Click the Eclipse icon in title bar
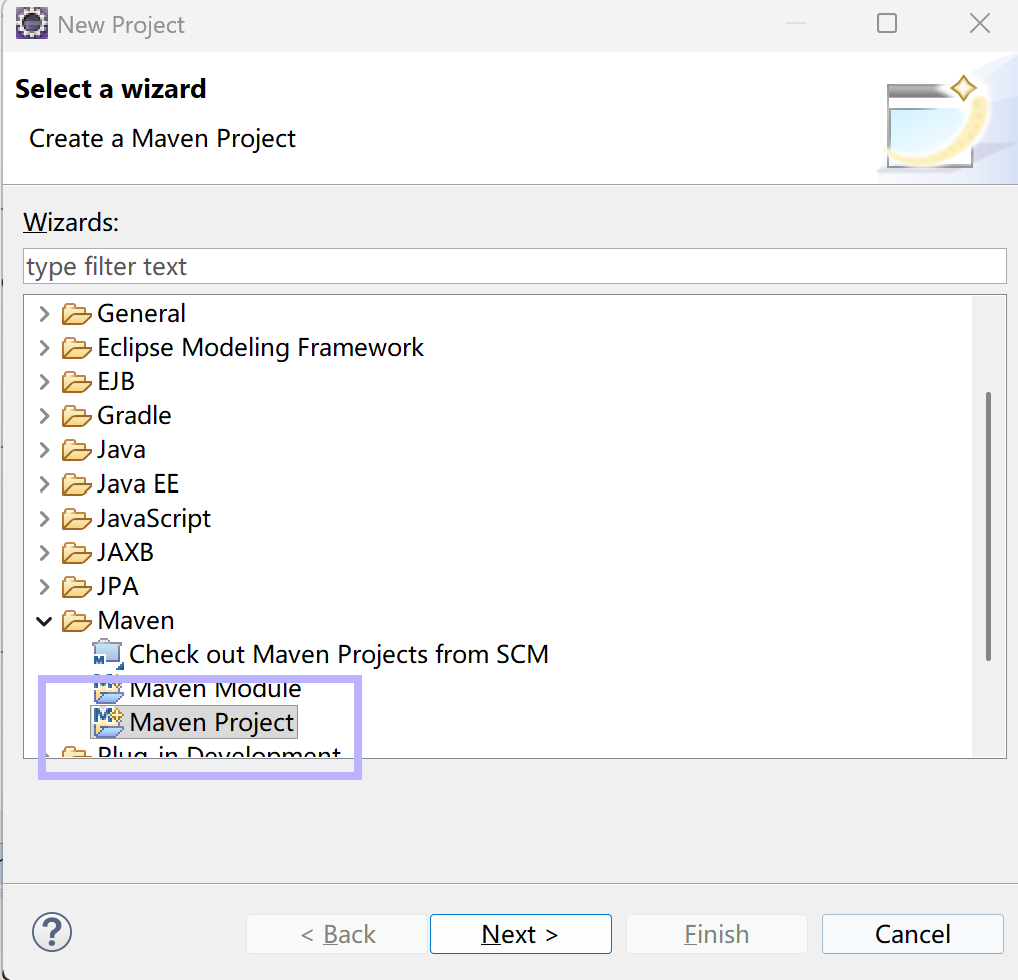 coord(31,23)
